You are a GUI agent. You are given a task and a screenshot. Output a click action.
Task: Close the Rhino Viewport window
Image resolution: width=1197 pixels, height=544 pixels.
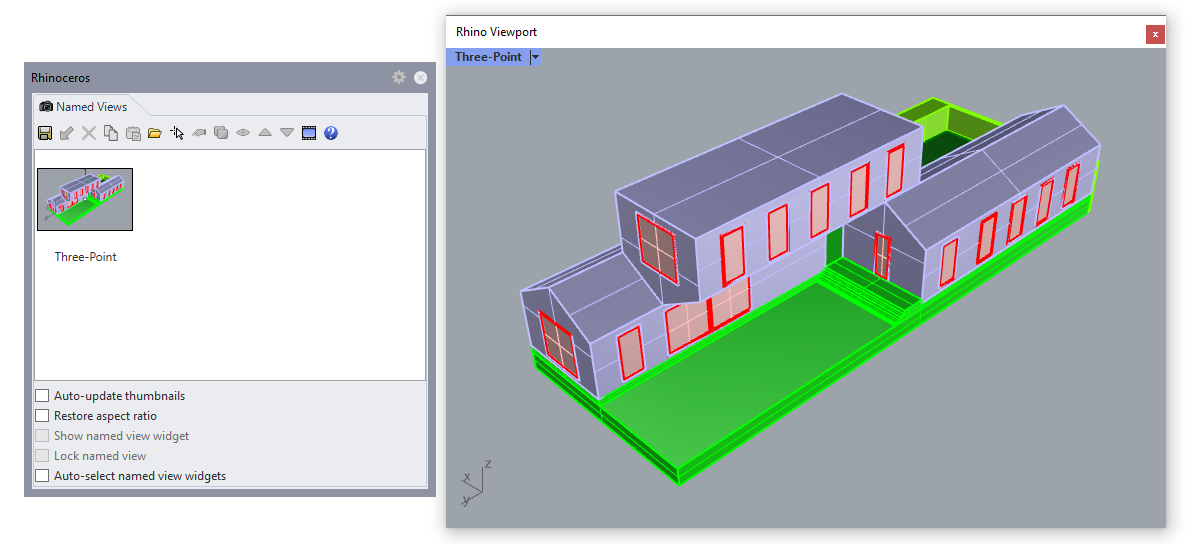click(1155, 34)
